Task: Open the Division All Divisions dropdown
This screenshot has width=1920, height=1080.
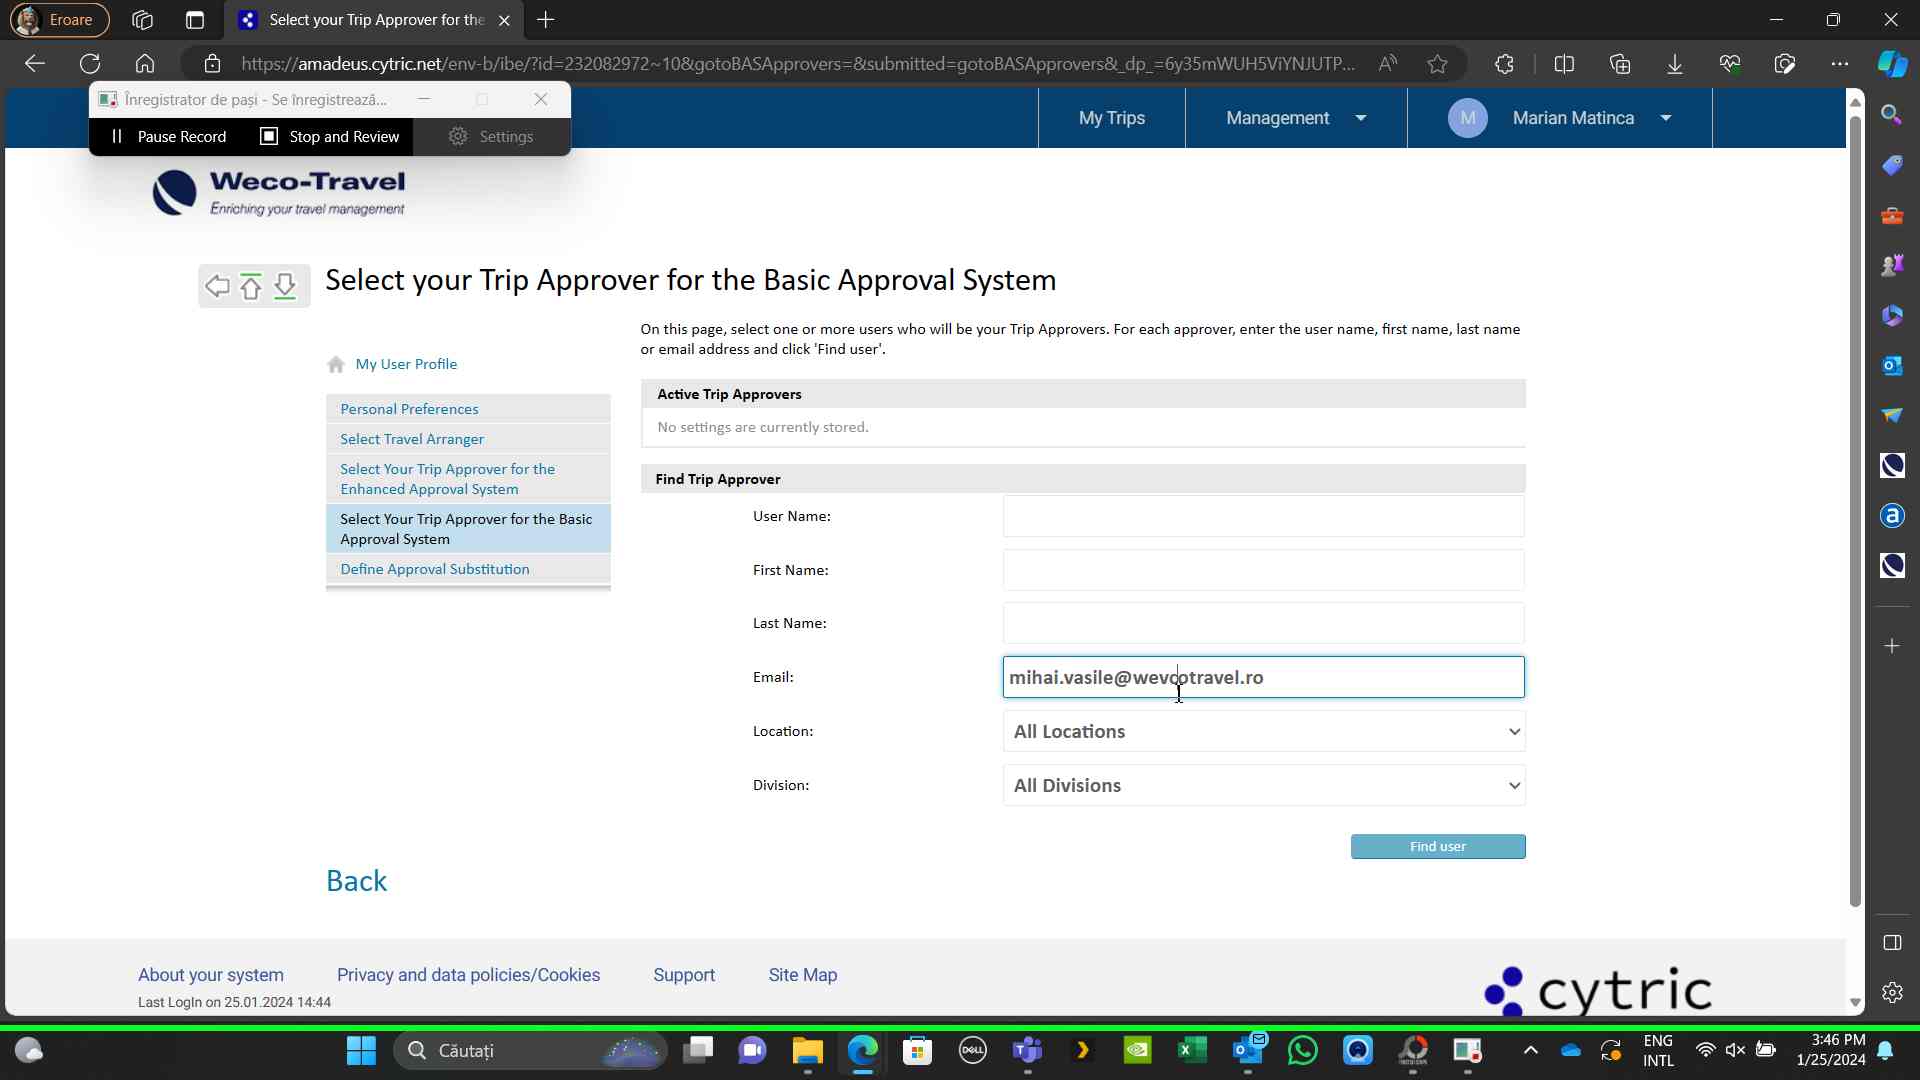Action: (x=1264, y=786)
